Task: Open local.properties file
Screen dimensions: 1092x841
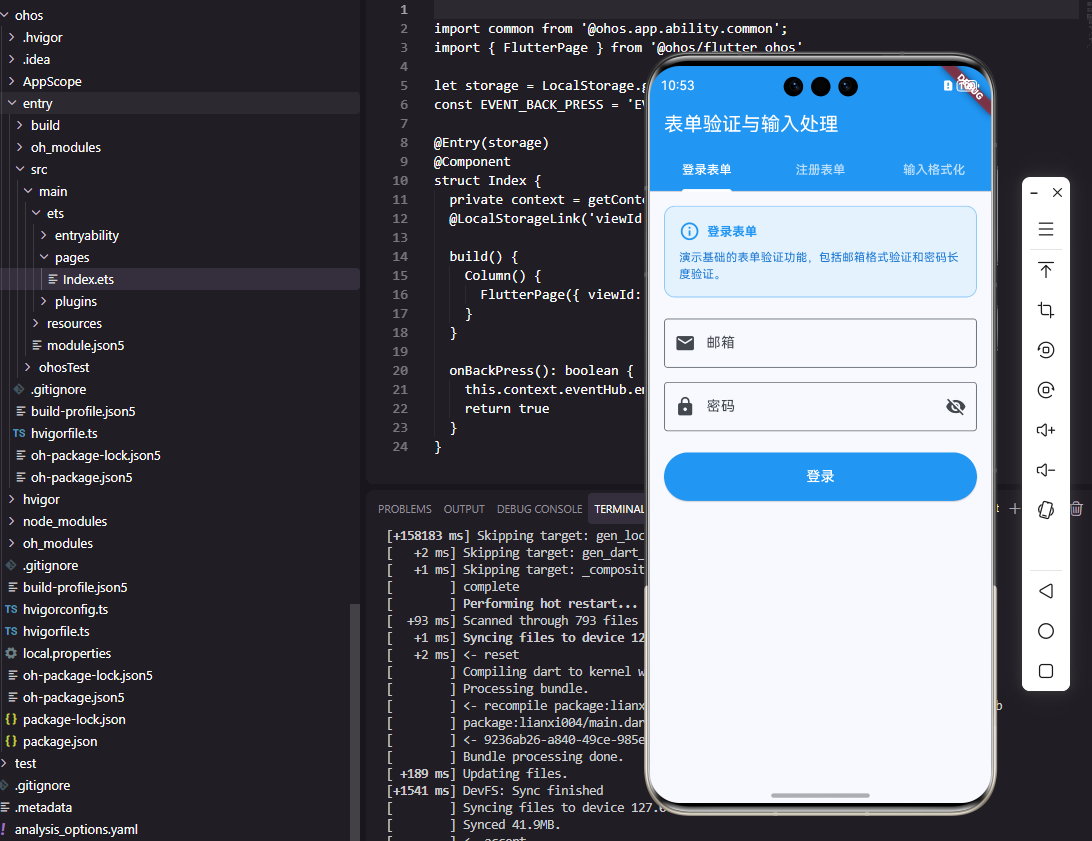Action: [x=67, y=653]
